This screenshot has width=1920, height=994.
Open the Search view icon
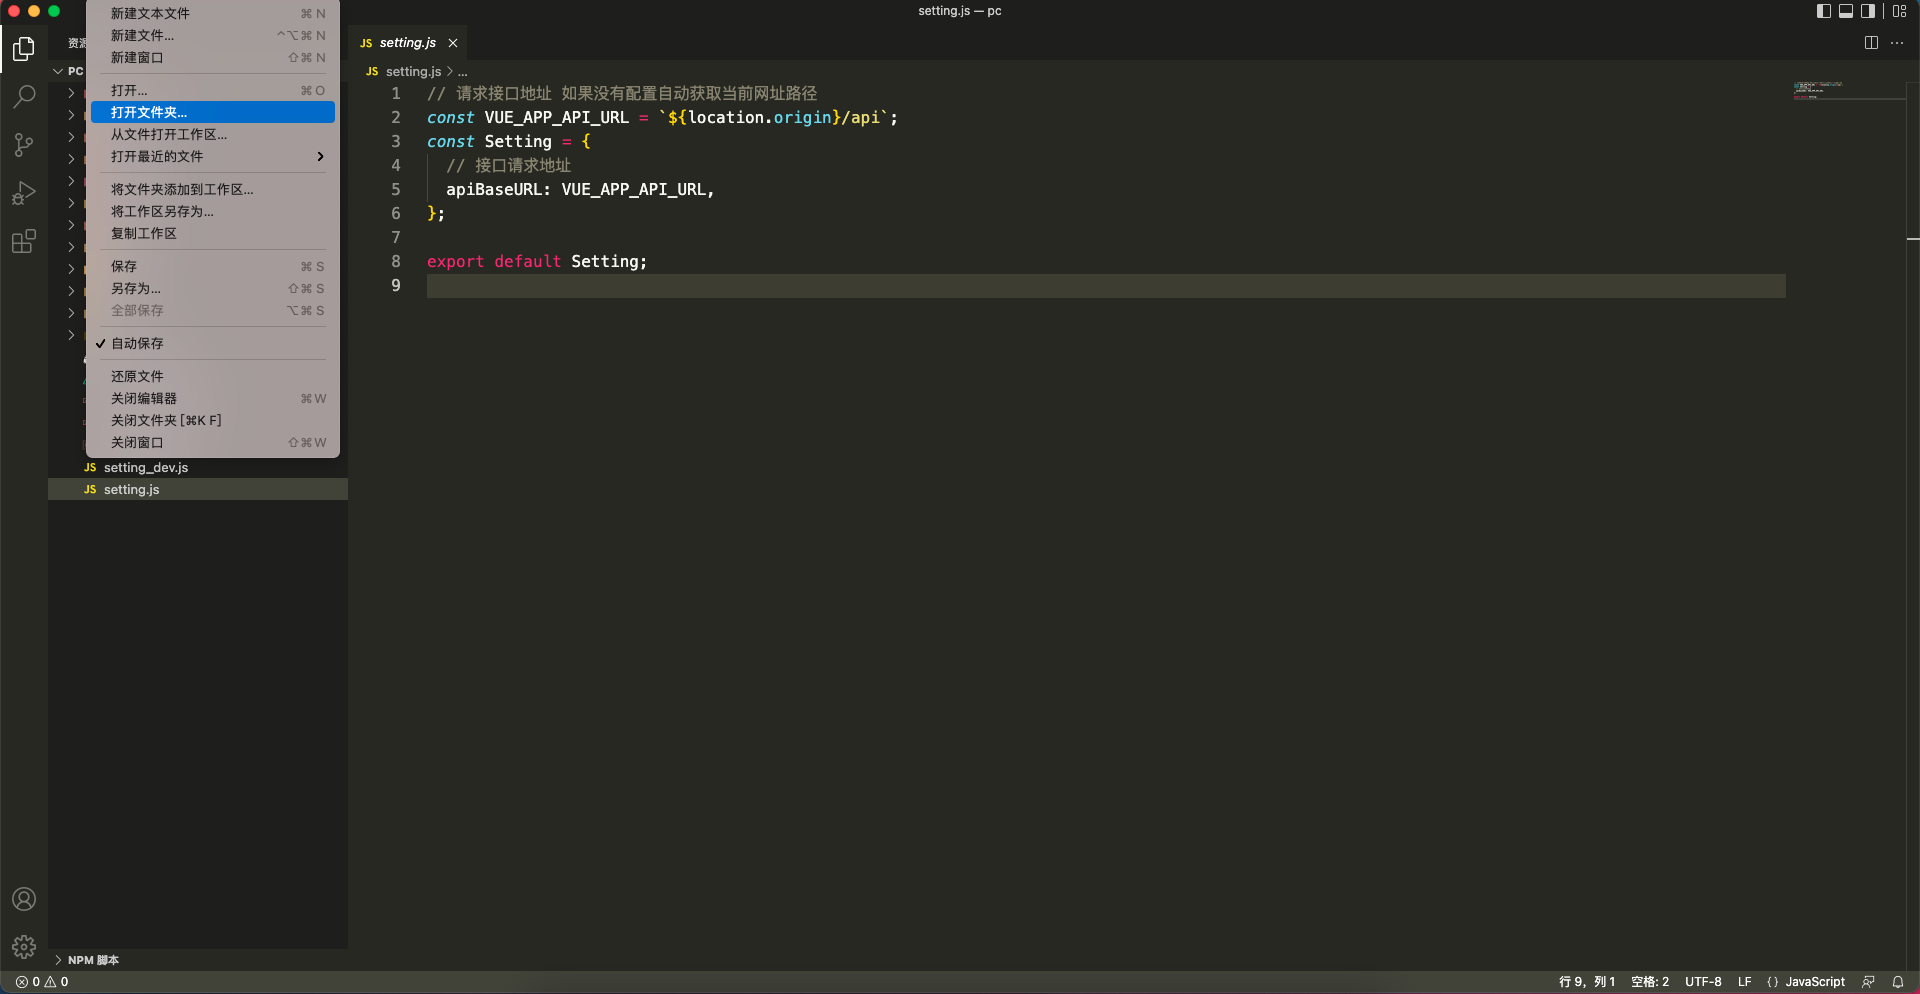[x=24, y=97]
